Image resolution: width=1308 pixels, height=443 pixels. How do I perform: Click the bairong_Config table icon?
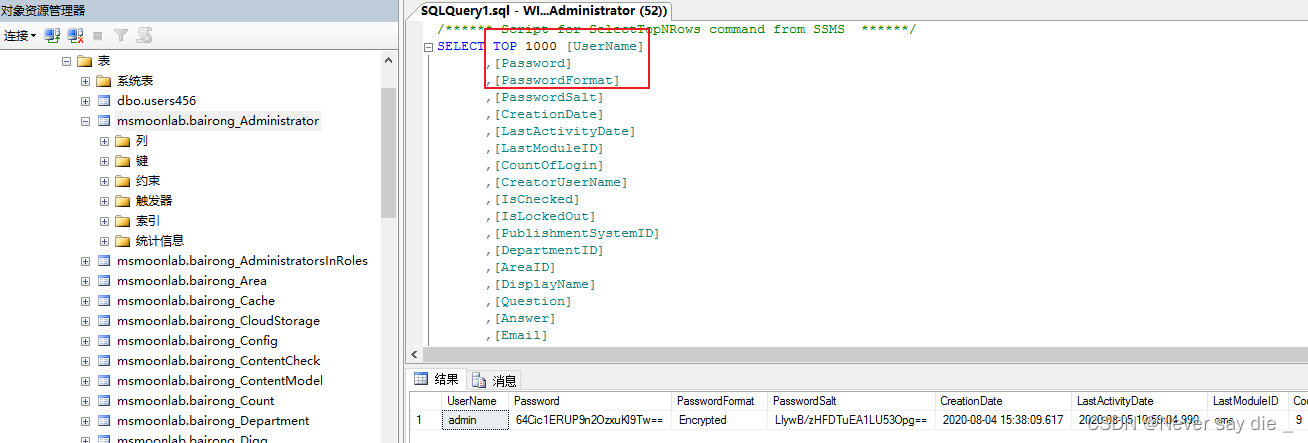(x=104, y=341)
